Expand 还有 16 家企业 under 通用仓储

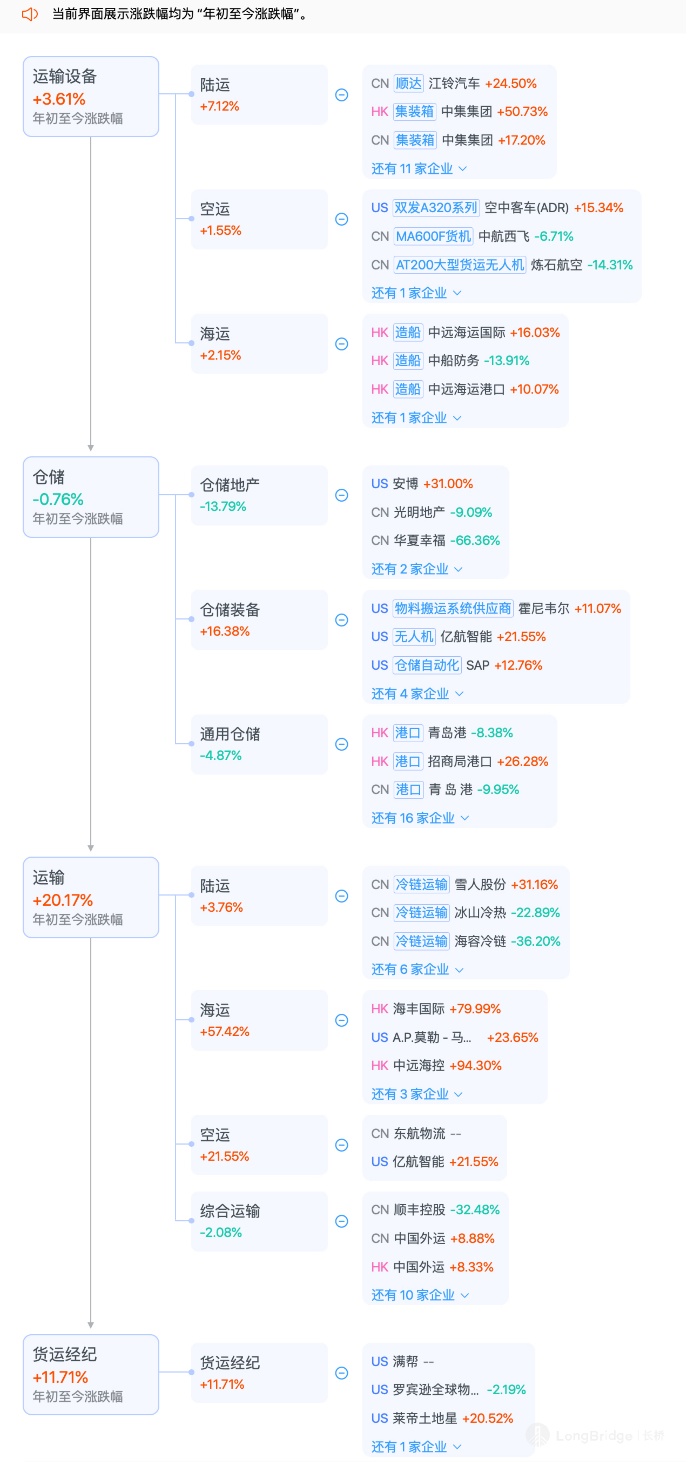pyautogui.click(x=419, y=818)
